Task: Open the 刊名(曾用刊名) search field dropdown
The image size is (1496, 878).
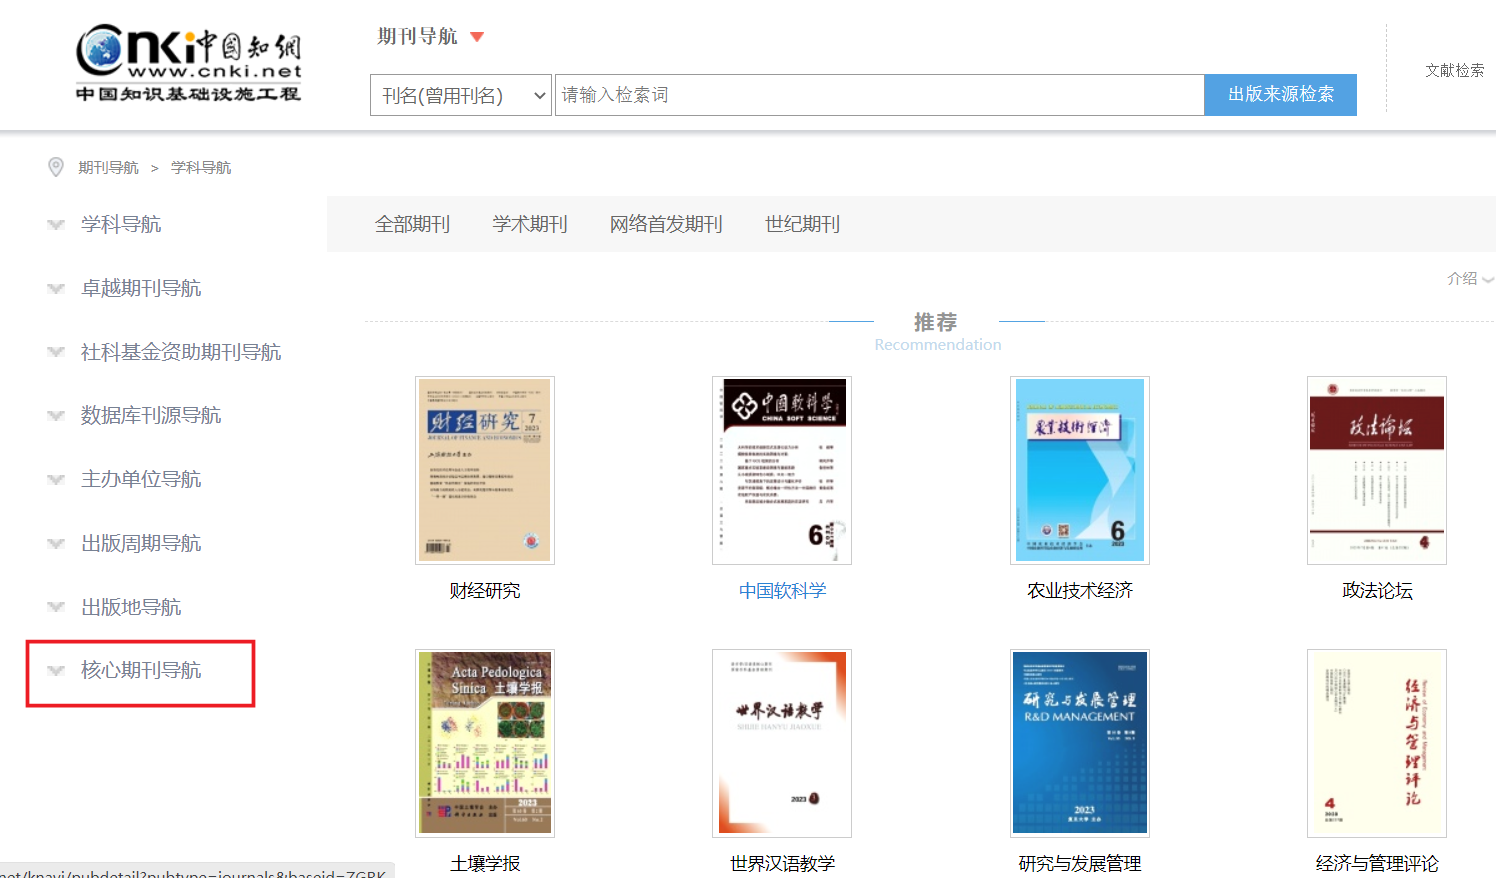Action: [461, 95]
